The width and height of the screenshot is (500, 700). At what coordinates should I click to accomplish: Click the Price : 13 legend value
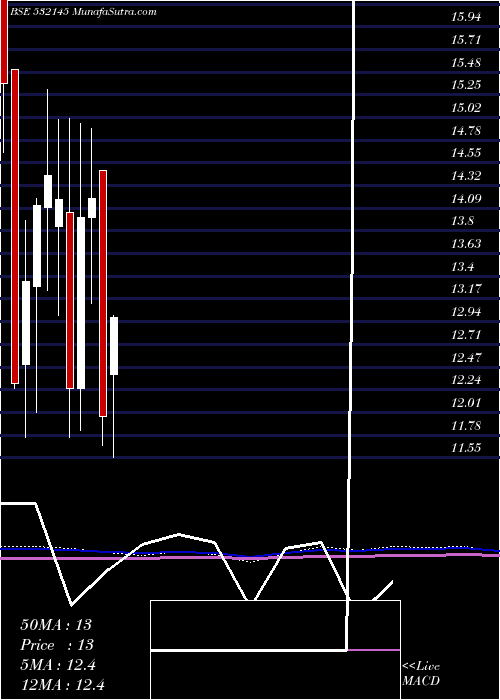pos(57,645)
